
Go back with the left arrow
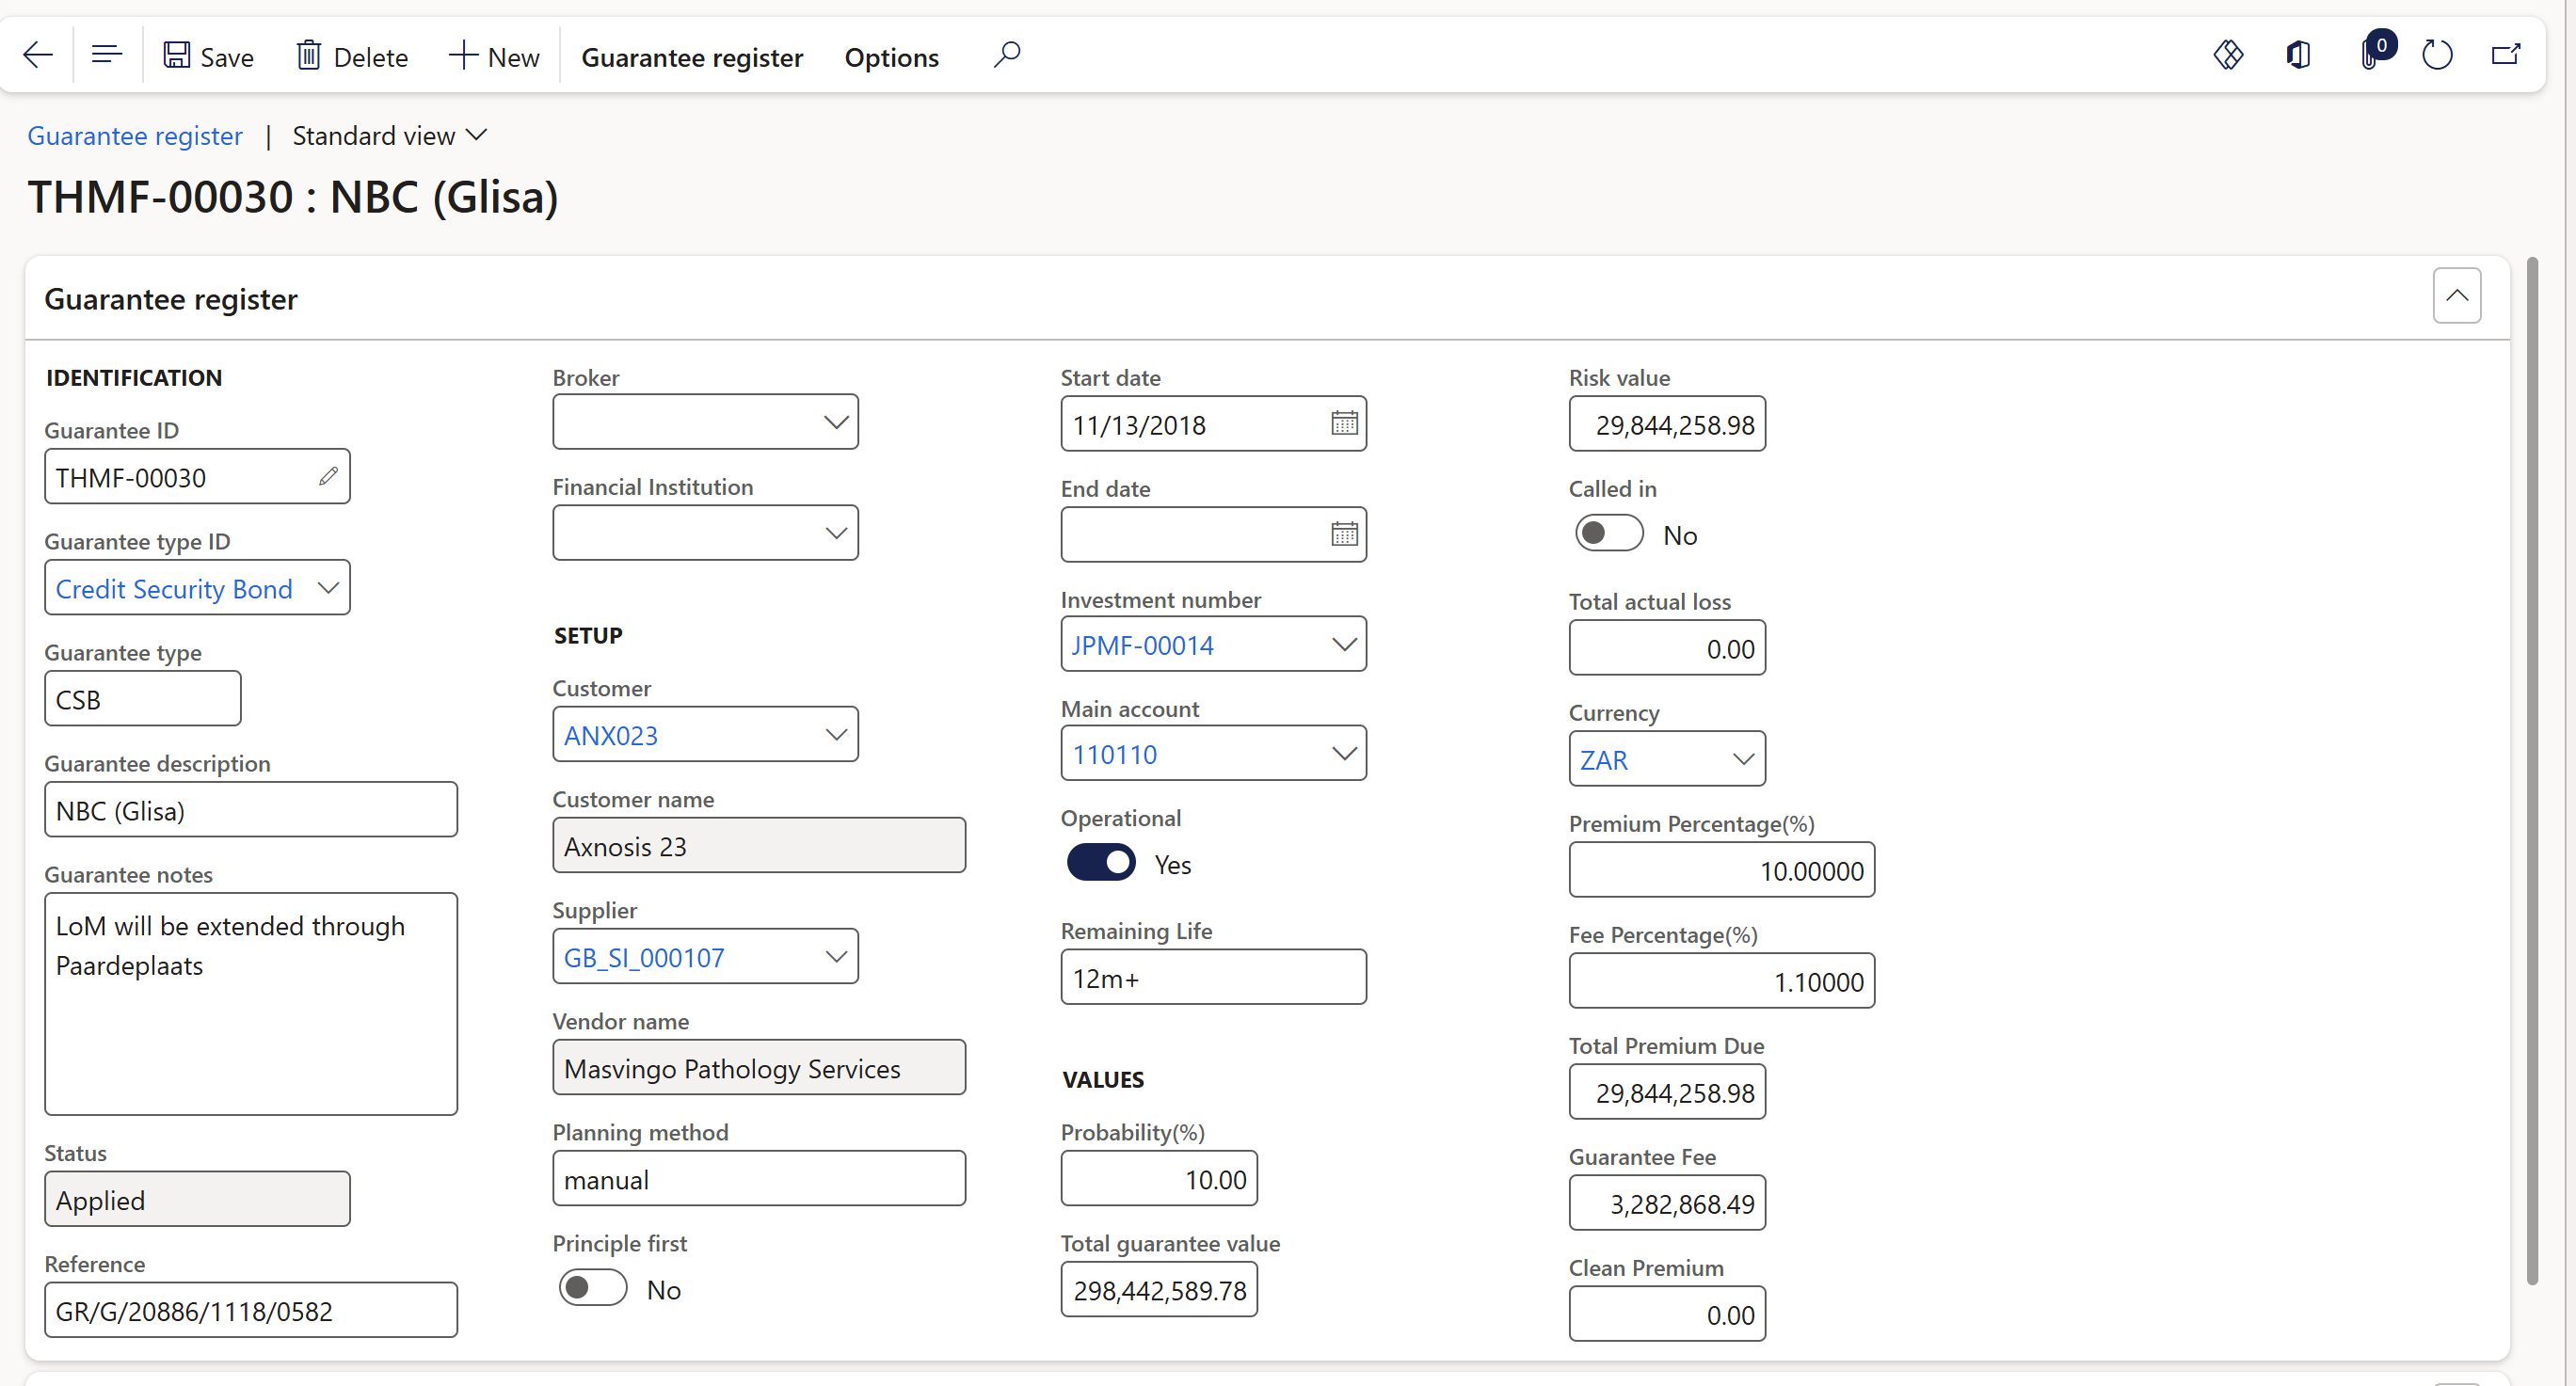(x=37, y=55)
